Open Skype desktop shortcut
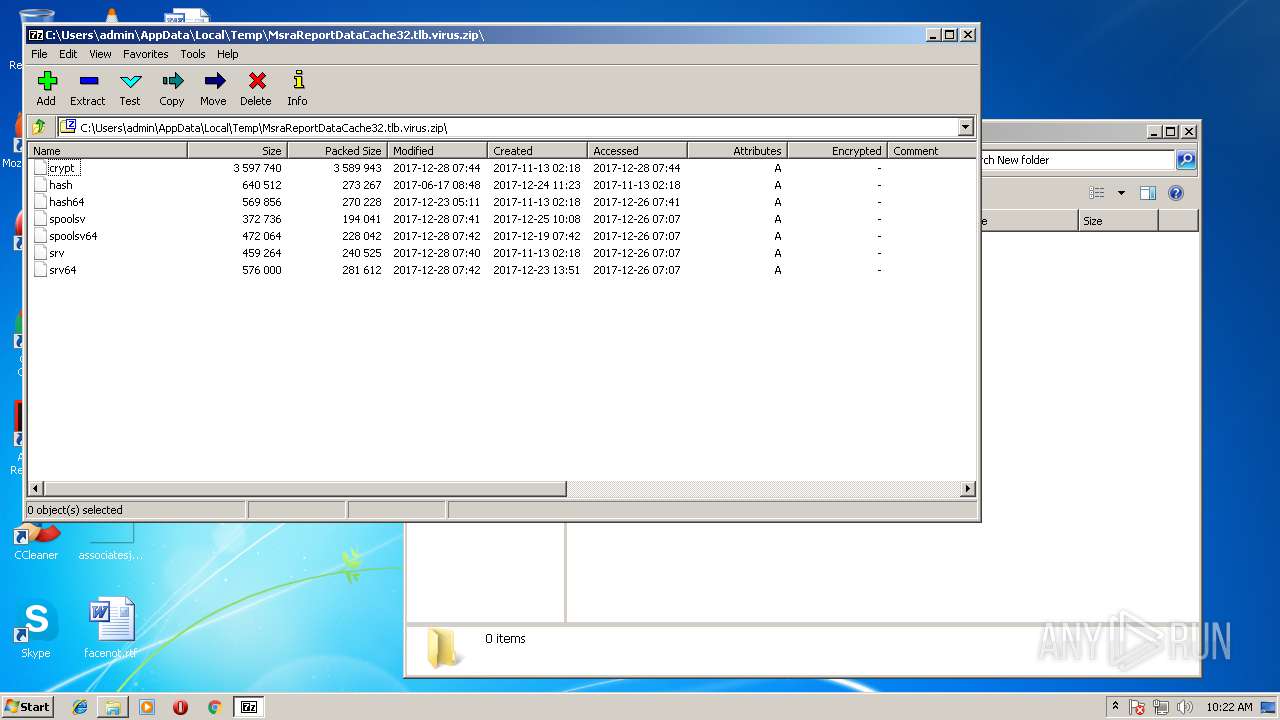Viewport: 1280px width, 720px height. tap(35, 630)
